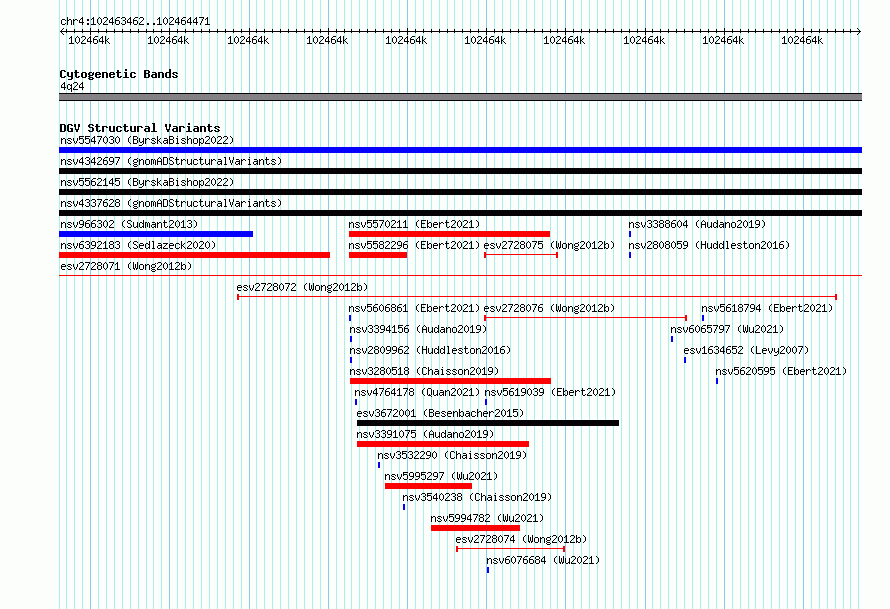Open nsv4764178 (Quan2021) variant

pos(417,392)
